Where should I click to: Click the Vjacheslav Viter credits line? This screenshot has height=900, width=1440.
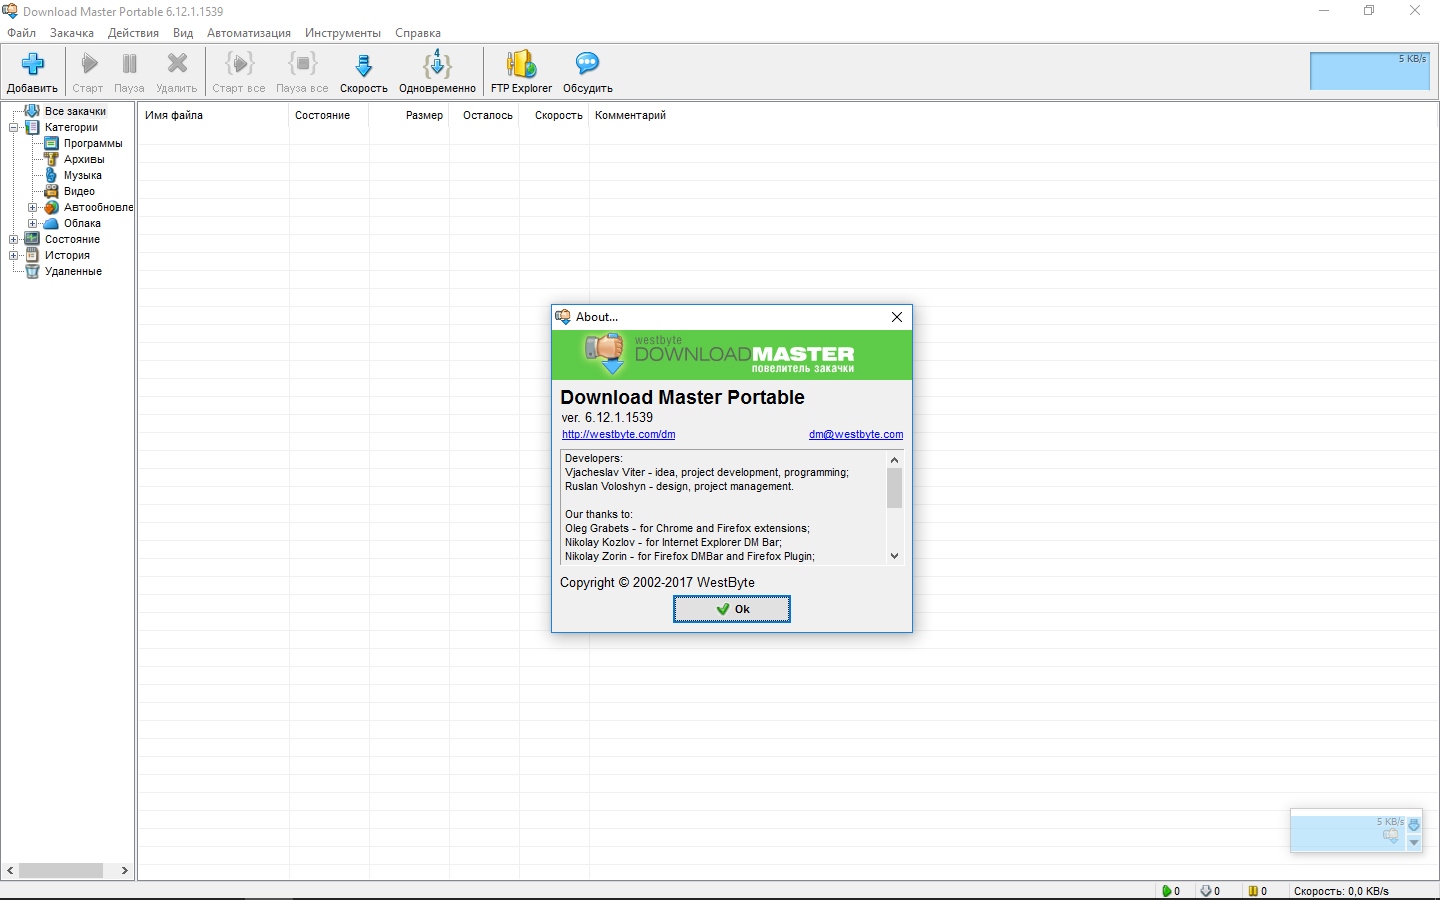(x=707, y=472)
